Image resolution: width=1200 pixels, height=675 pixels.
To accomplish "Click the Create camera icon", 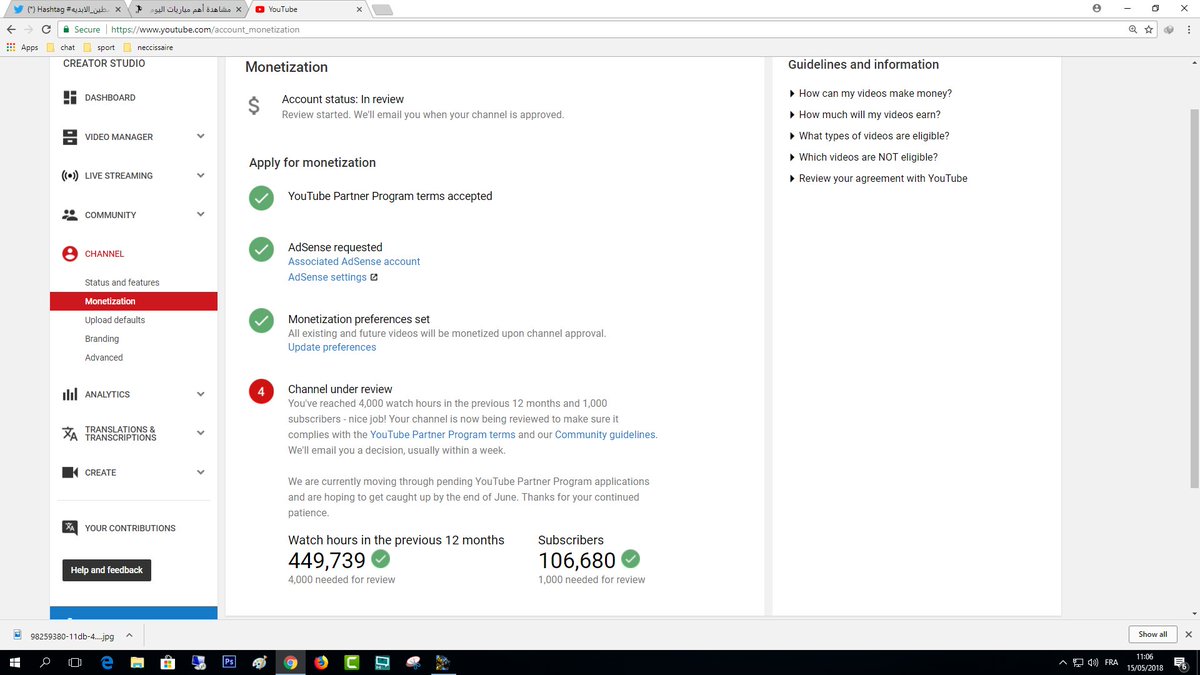I will point(70,472).
